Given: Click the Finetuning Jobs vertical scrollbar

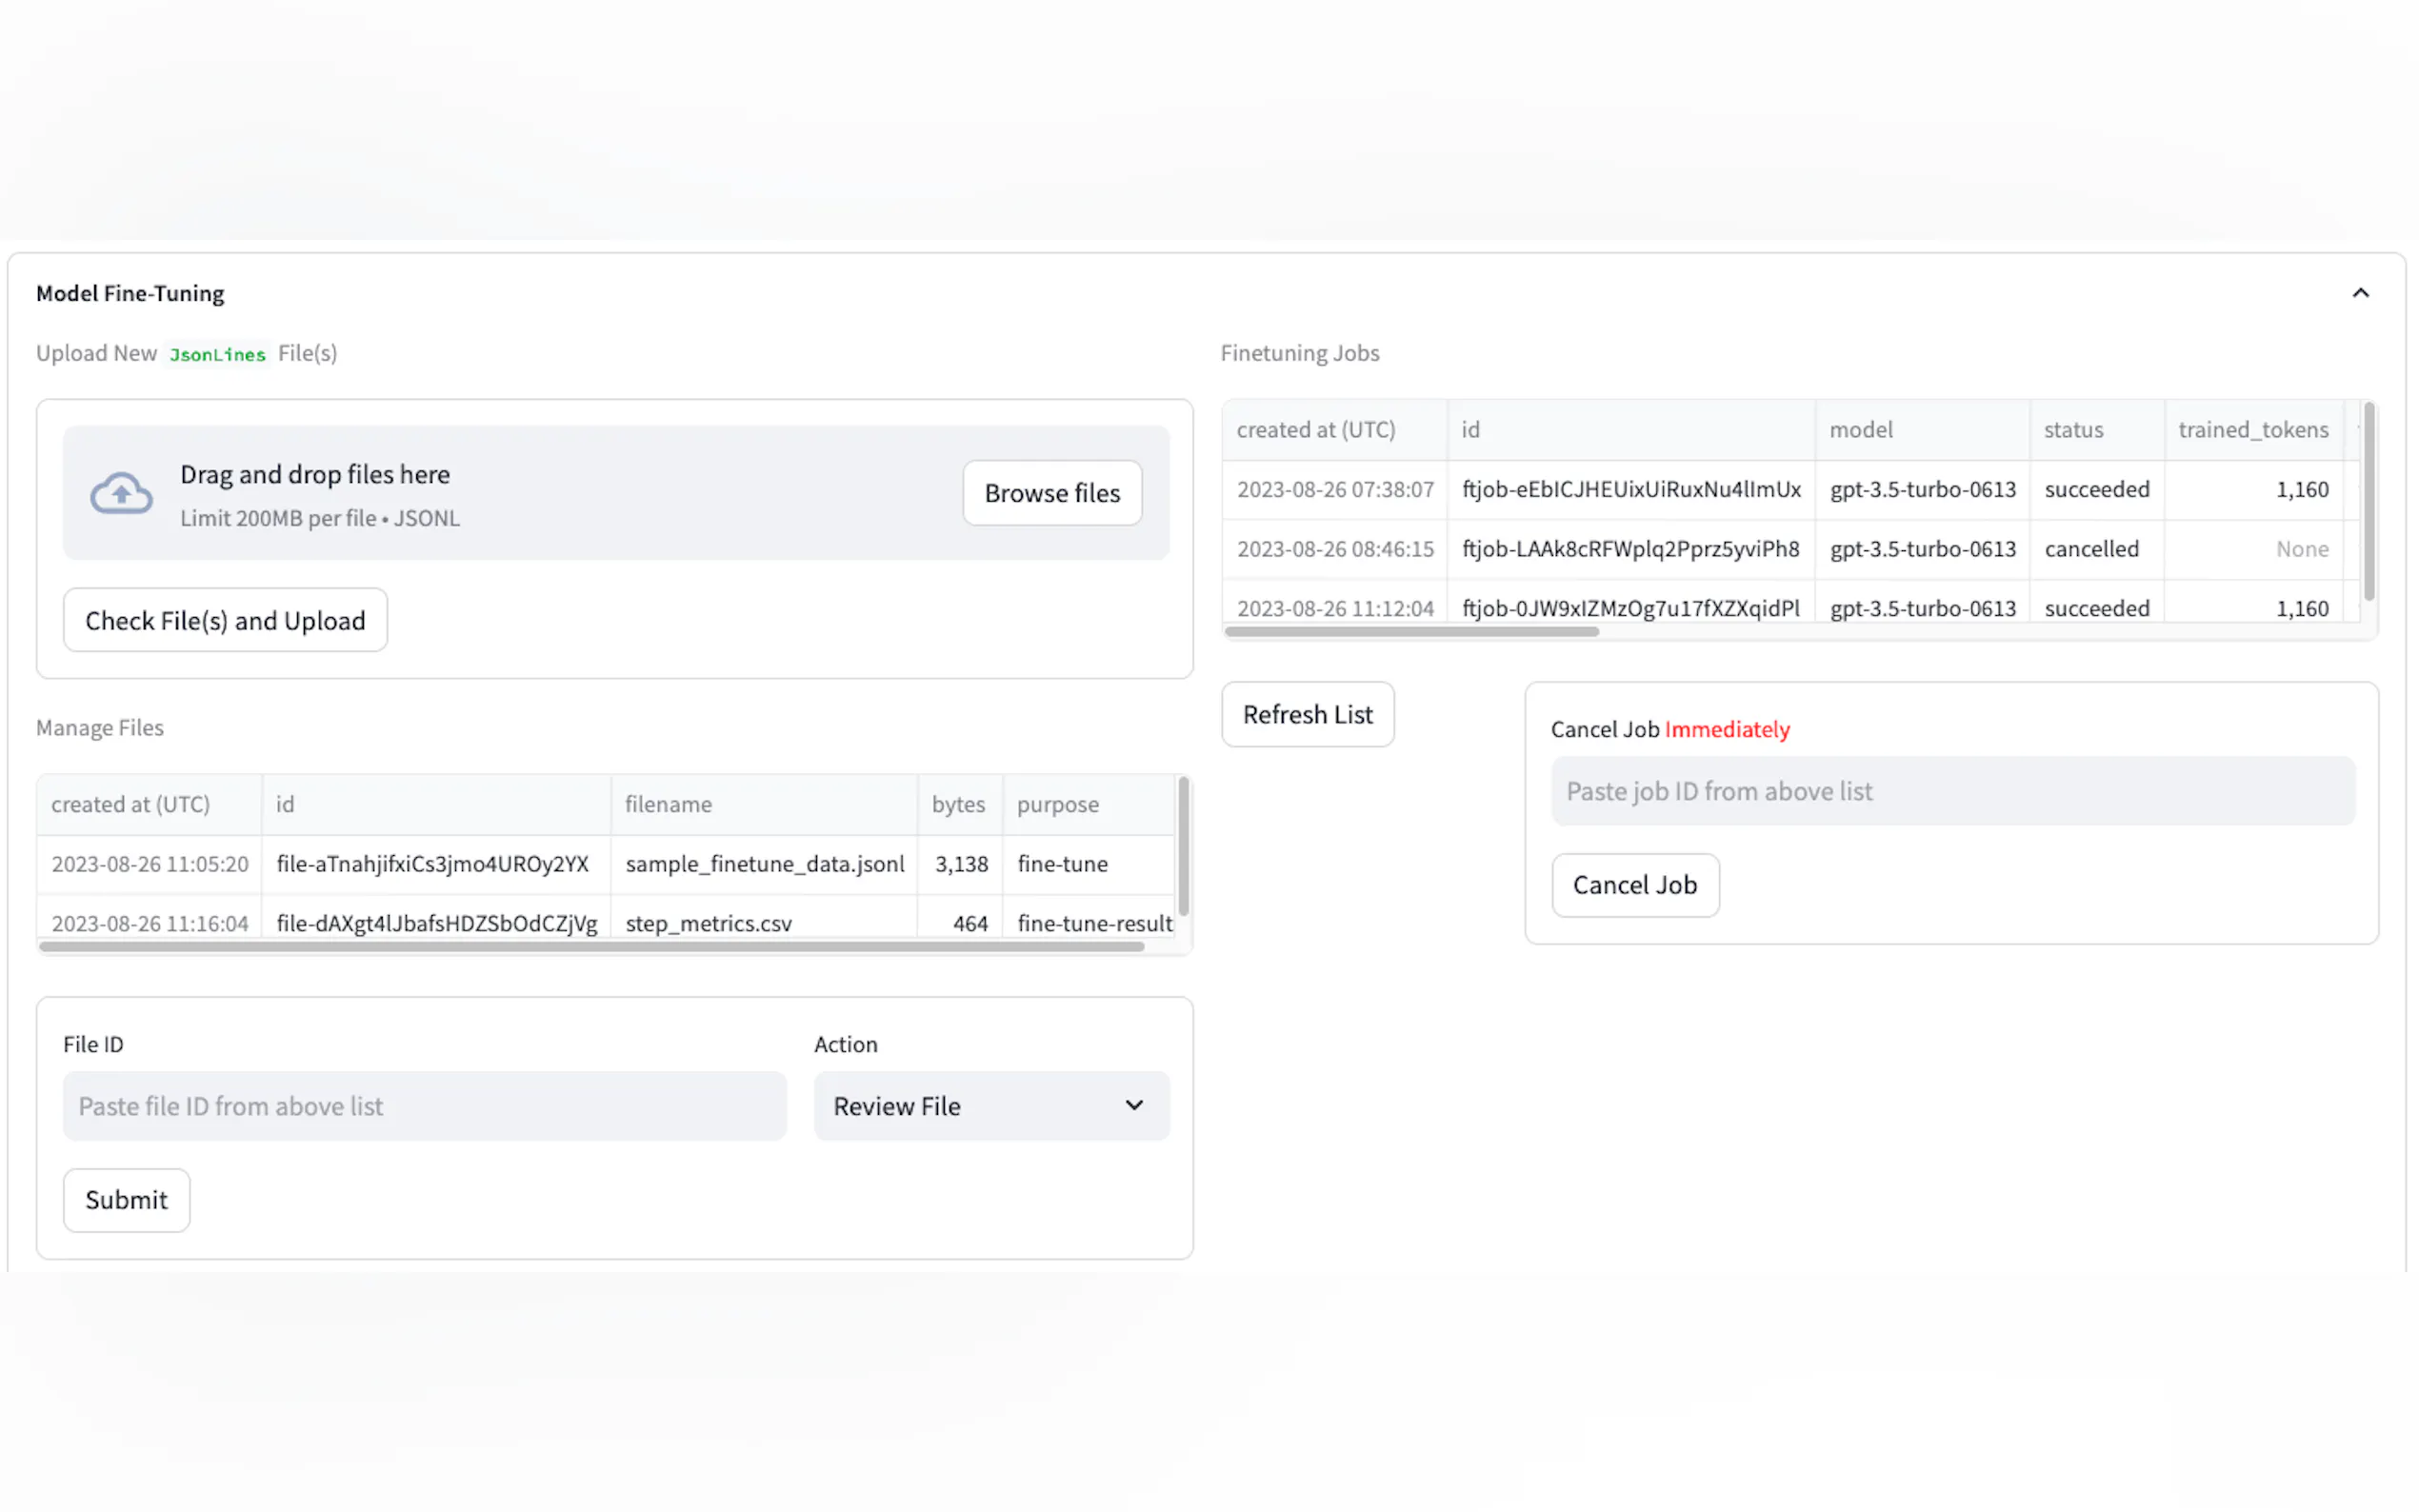Looking at the screenshot, I should [x=2368, y=500].
